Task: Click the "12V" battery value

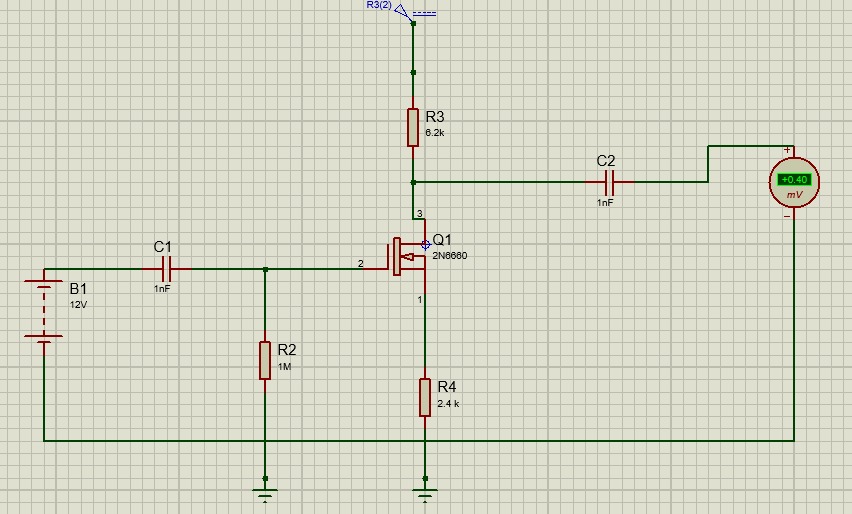Action: point(78,305)
